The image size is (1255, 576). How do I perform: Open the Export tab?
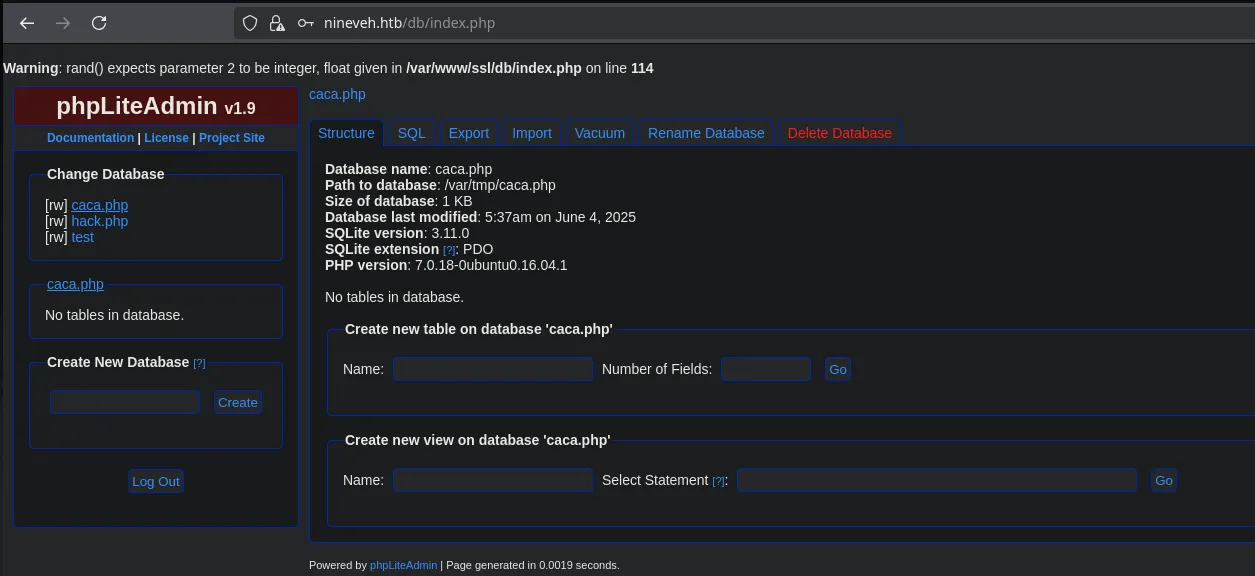click(x=468, y=133)
